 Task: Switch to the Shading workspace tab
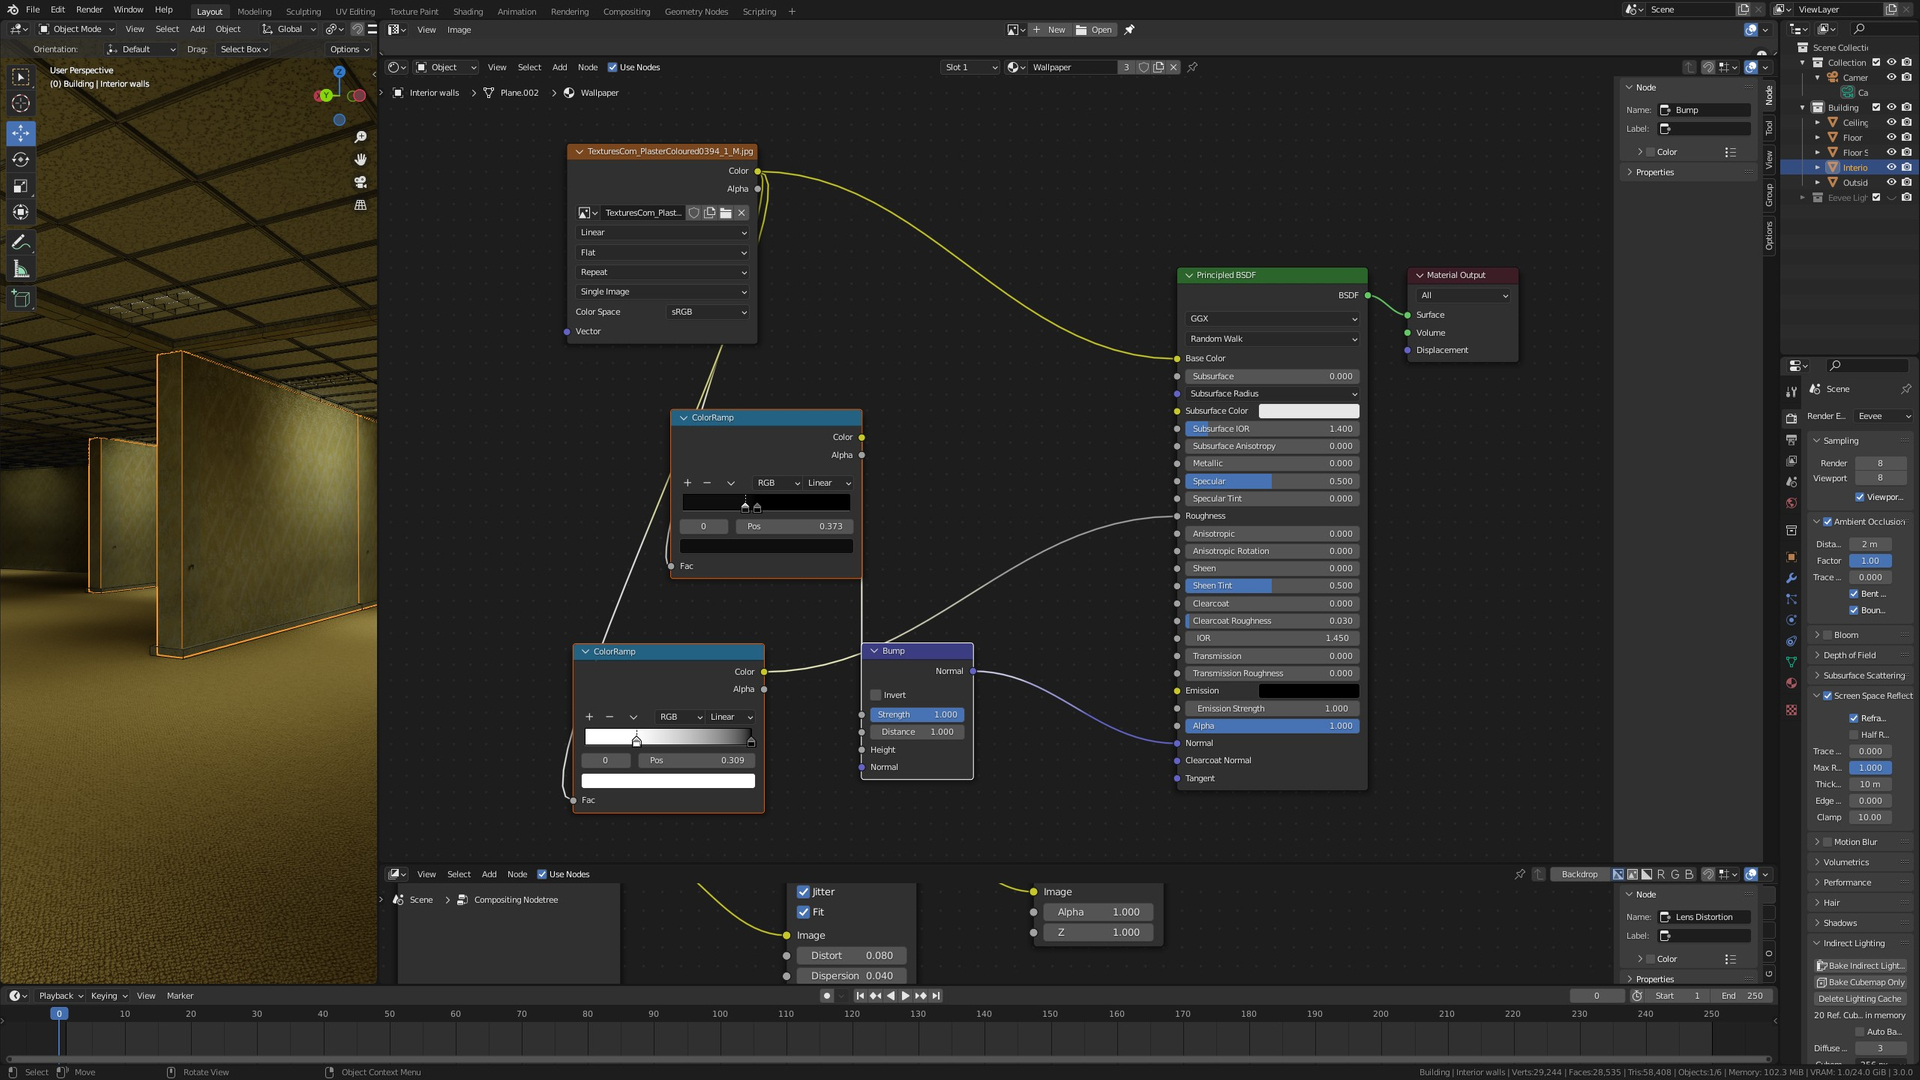467,12
